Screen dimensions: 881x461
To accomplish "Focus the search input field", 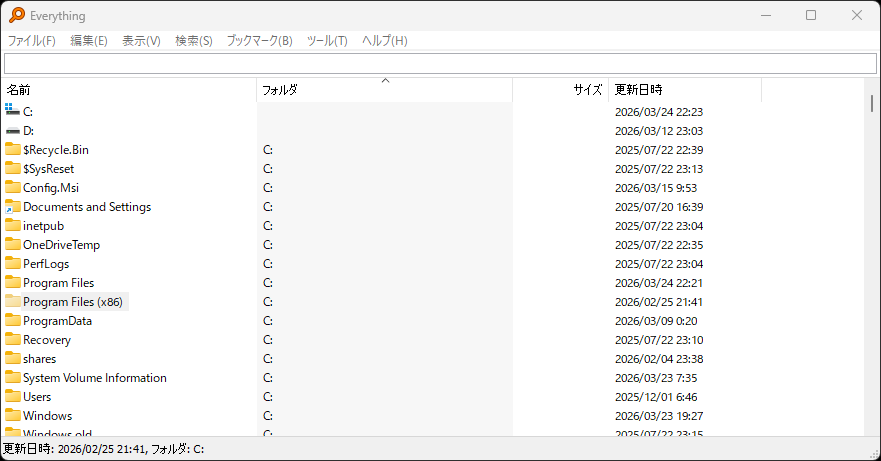I will click(x=440, y=64).
